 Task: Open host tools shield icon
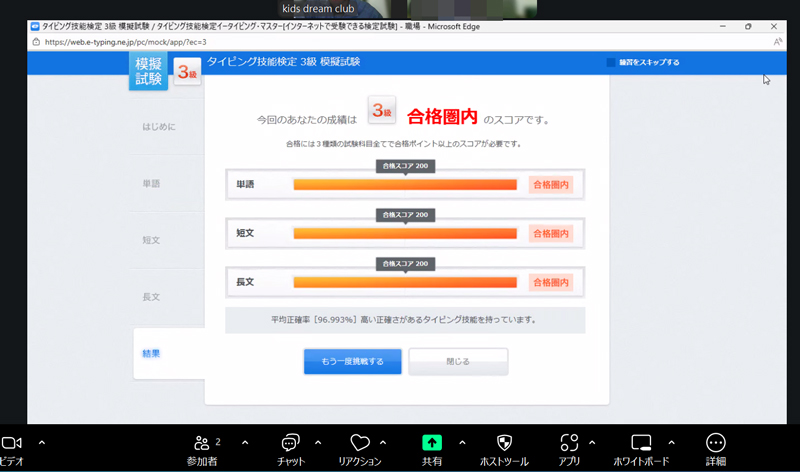[x=504, y=442]
